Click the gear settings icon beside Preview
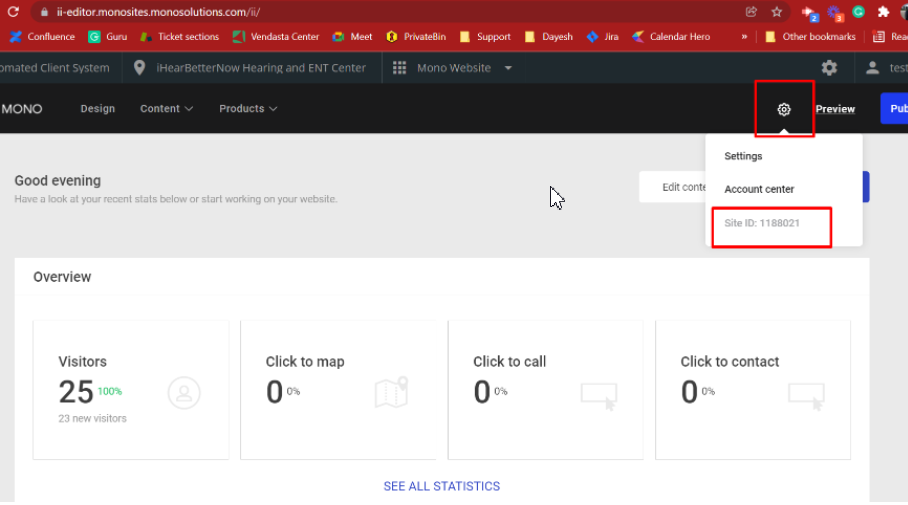Image resolution: width=908 pixels, height=505 pixels. [x=784, y=109]
